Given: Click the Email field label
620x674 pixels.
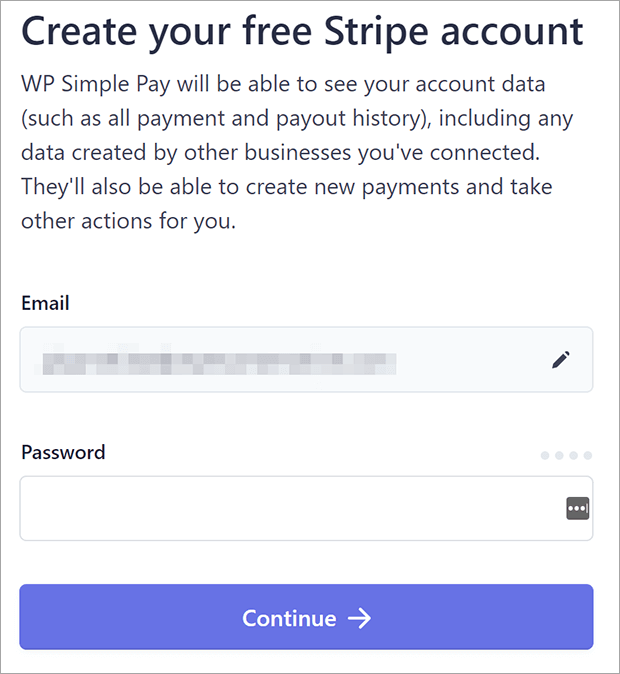Looking at the screenshot, I should click(x=45, y=303).
